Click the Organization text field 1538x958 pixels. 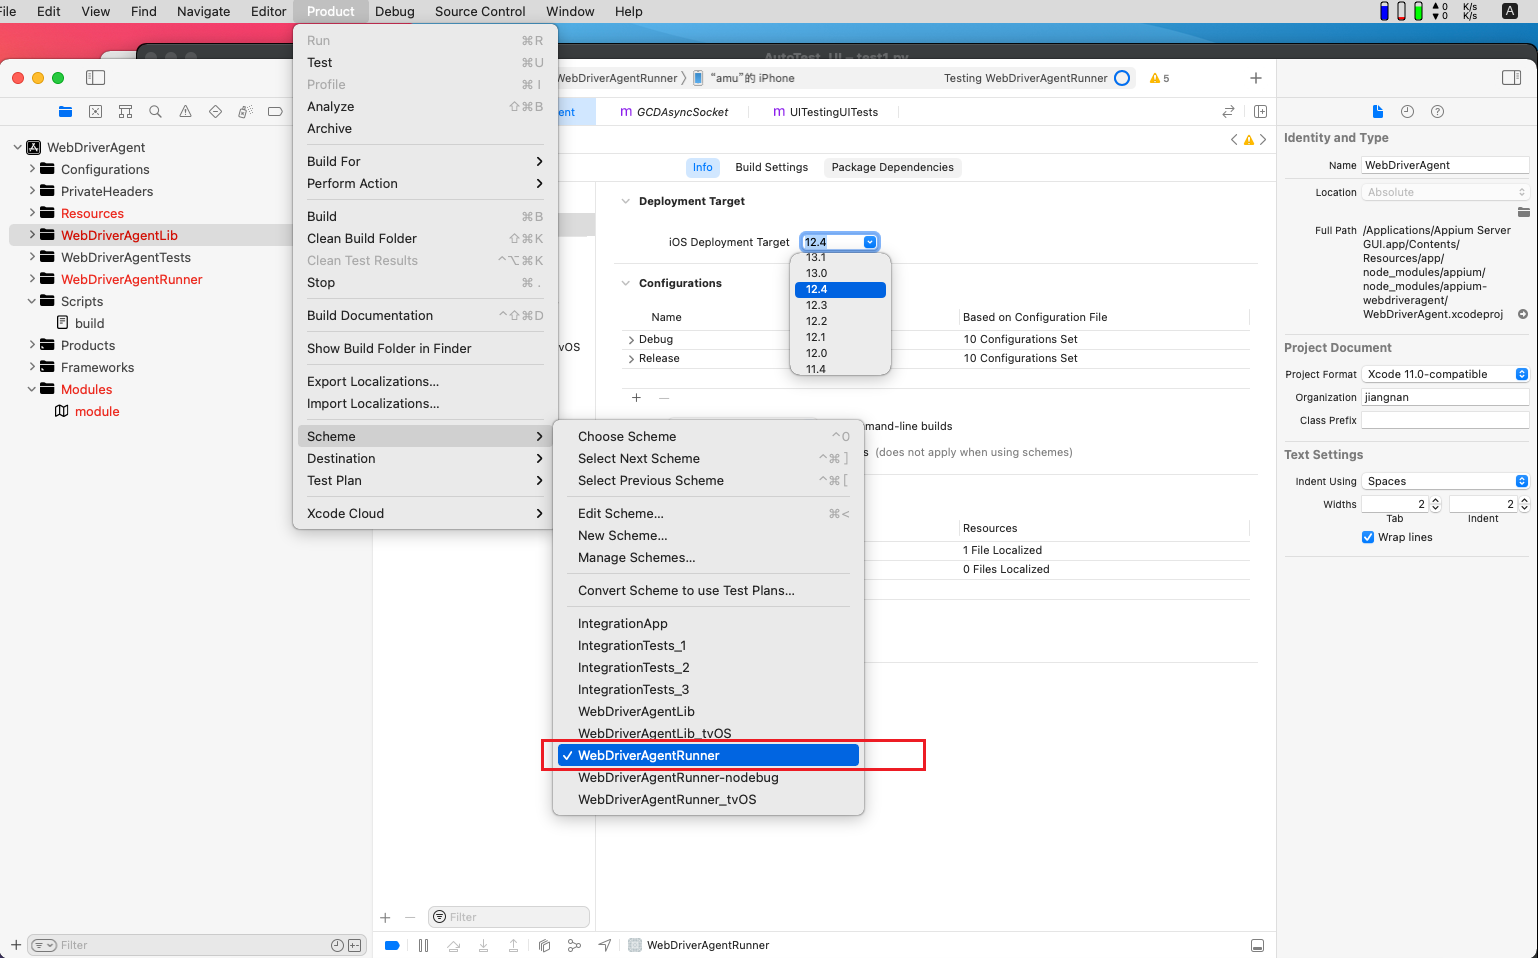point(1445,397)
